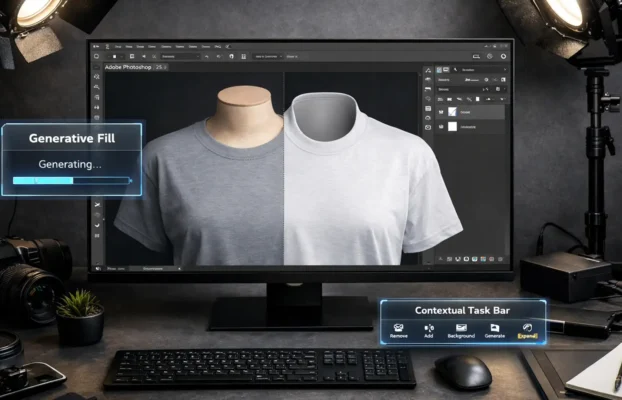This screenshot has height=400, width=622.
Task: Click the triangle icon atop the right panel strip
Action: (x=428, y=70)
